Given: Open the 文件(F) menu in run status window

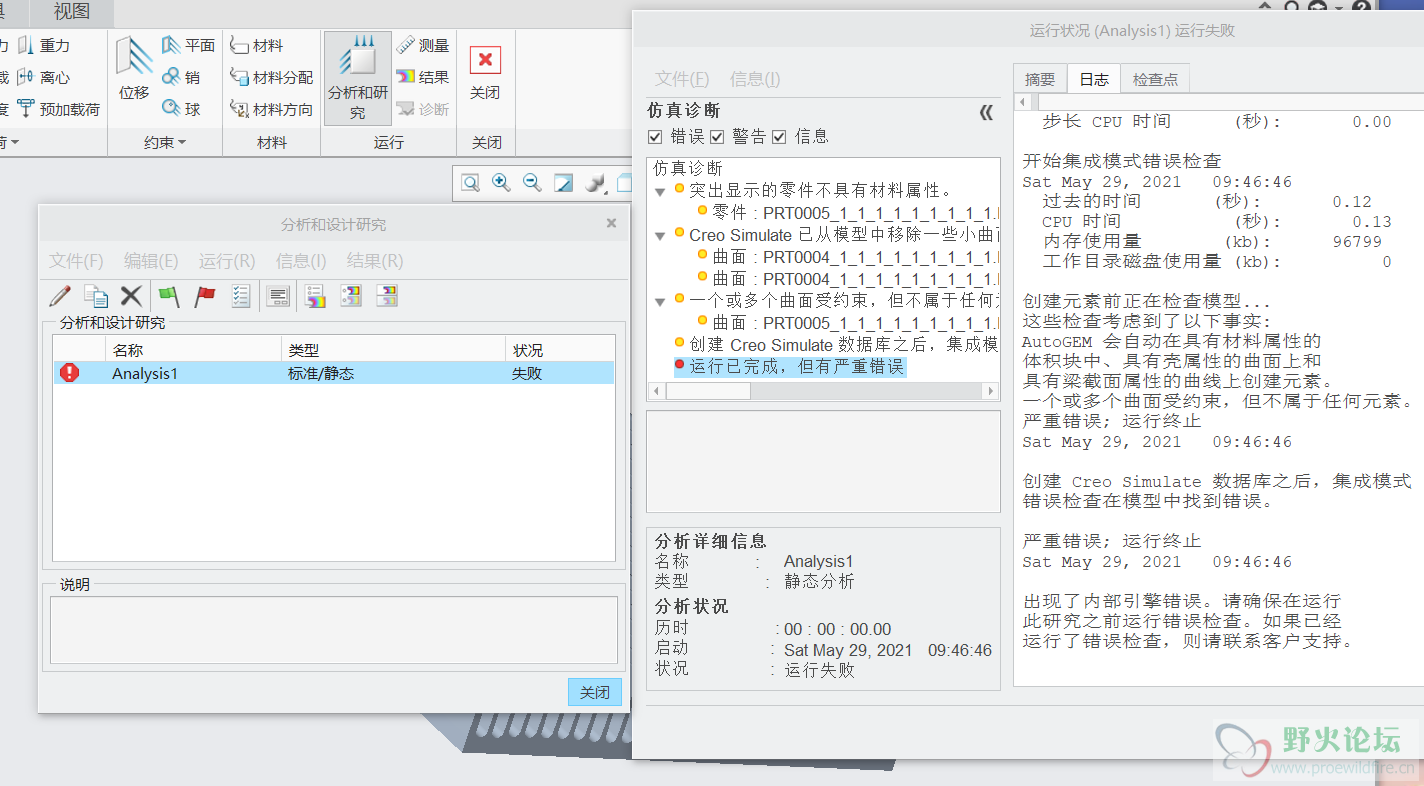Looking at the screenshot, I should [682, 79].
